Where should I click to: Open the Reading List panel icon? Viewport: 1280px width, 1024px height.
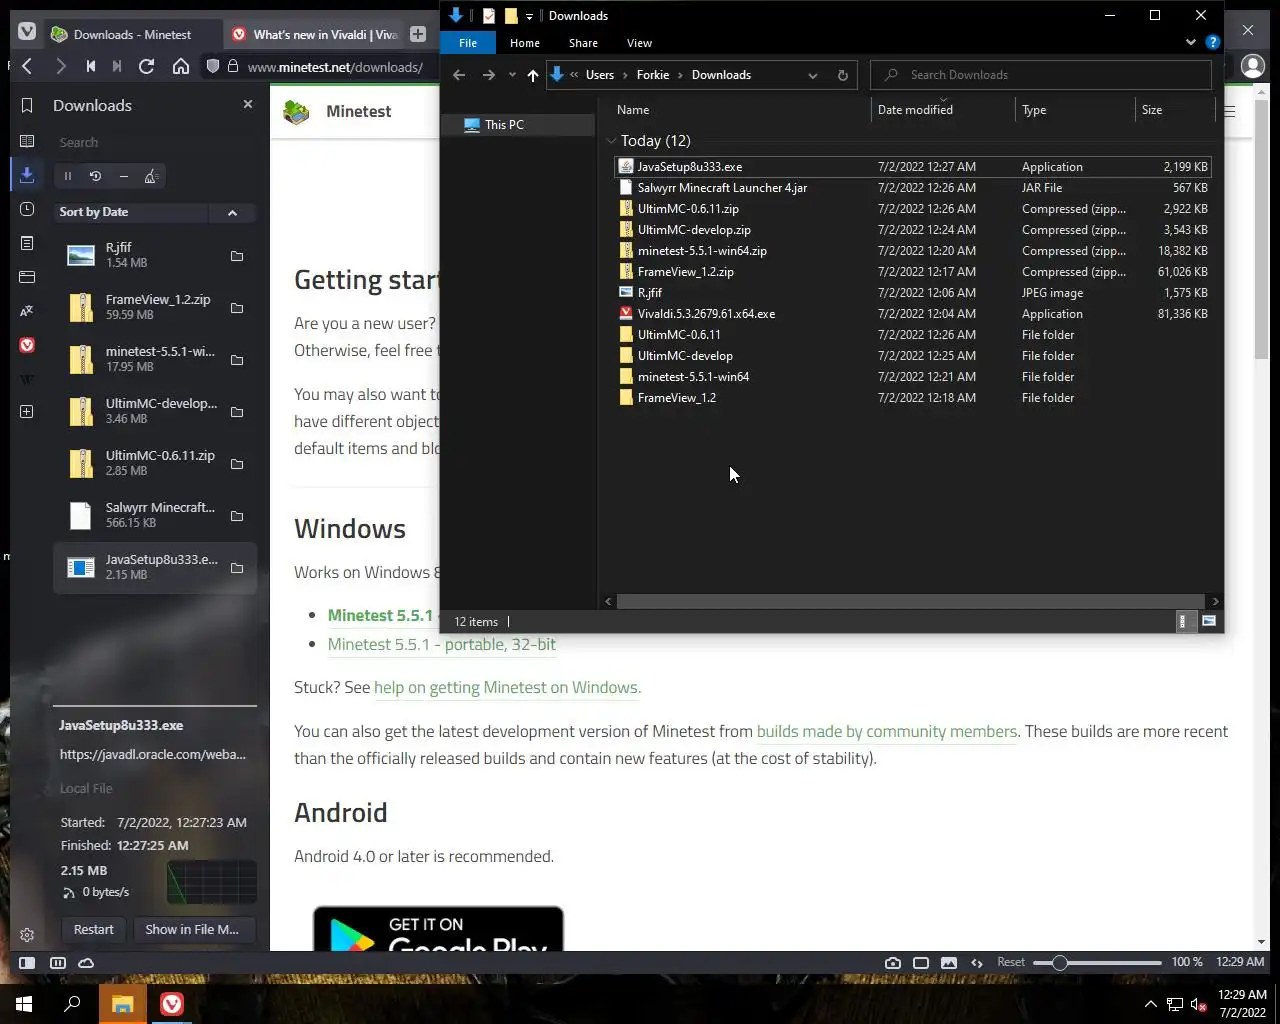click(x=27, y=141)
